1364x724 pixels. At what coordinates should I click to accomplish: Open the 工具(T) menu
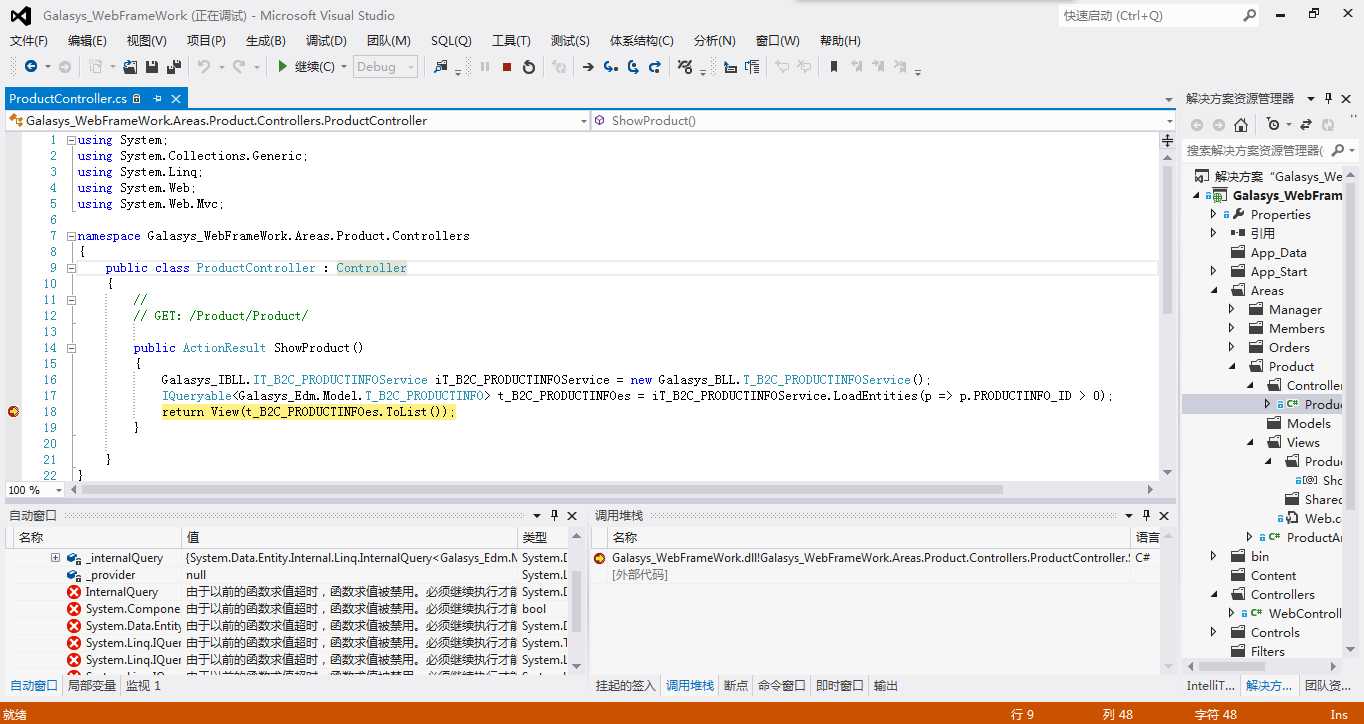(511, 41)
